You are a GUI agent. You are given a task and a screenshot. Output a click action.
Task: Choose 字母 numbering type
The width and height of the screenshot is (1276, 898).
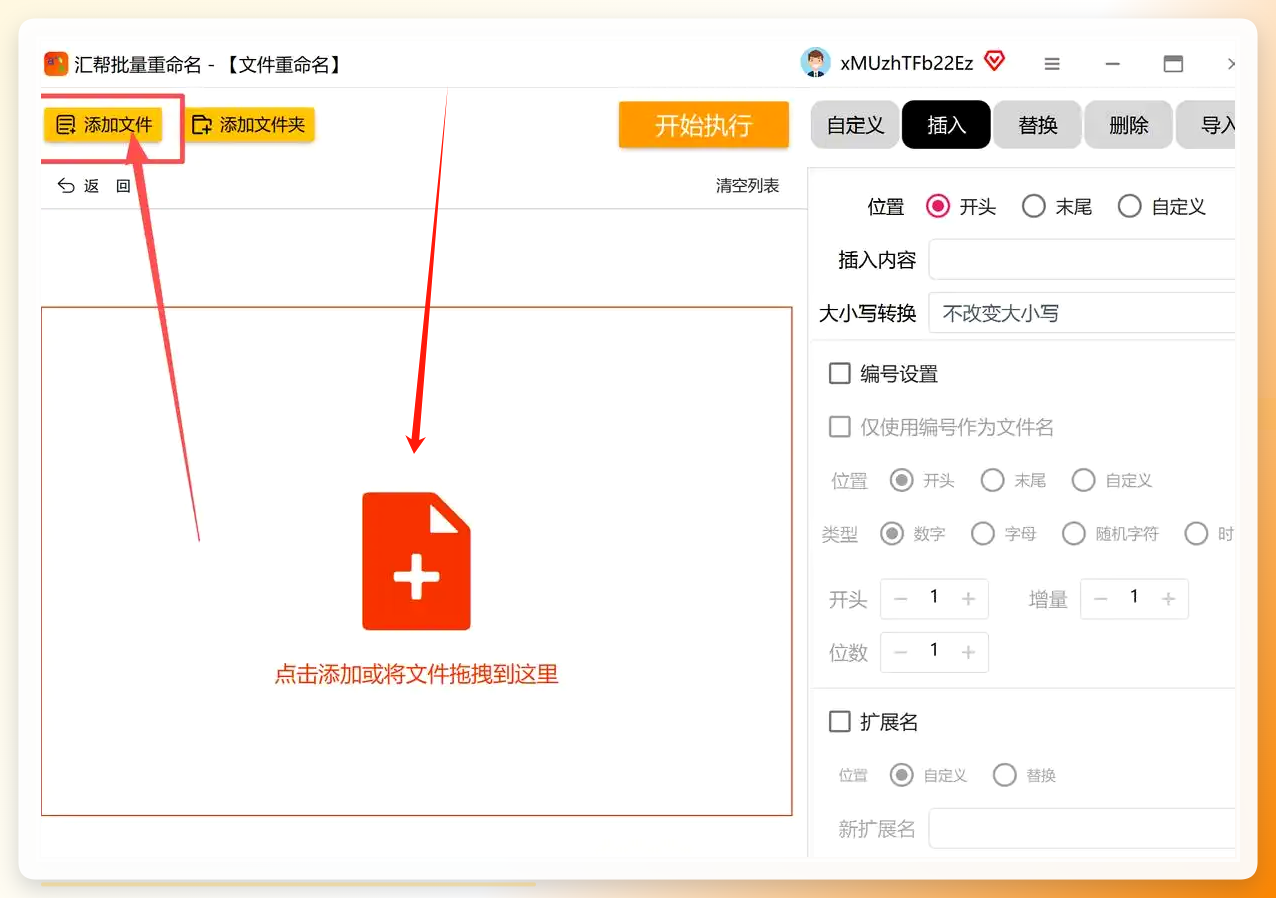(x=983, y=534)
